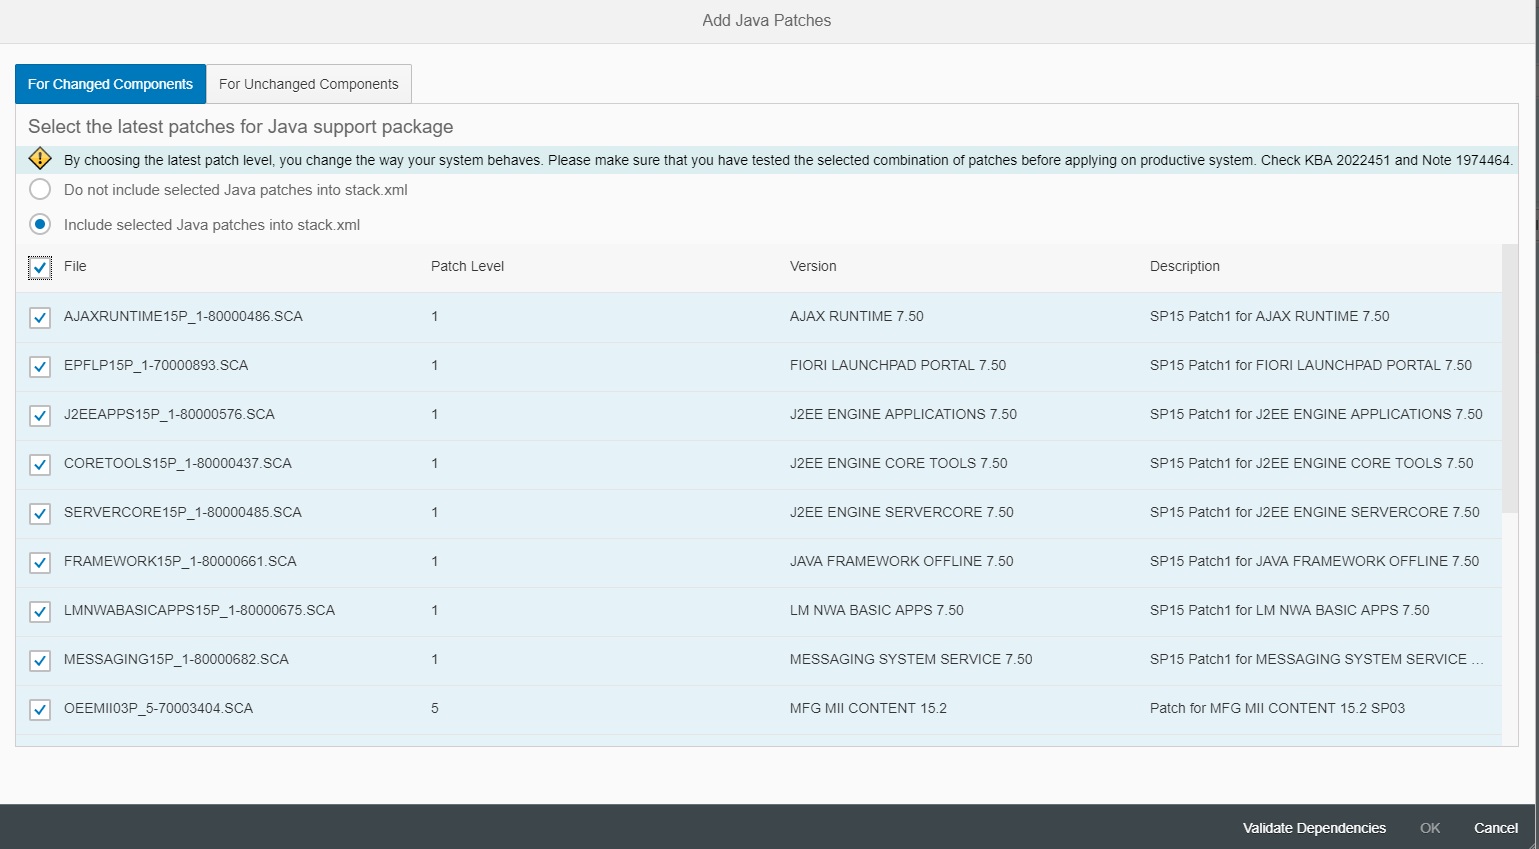Click the Add Java Patches dialog title

(x=767, y=20)
